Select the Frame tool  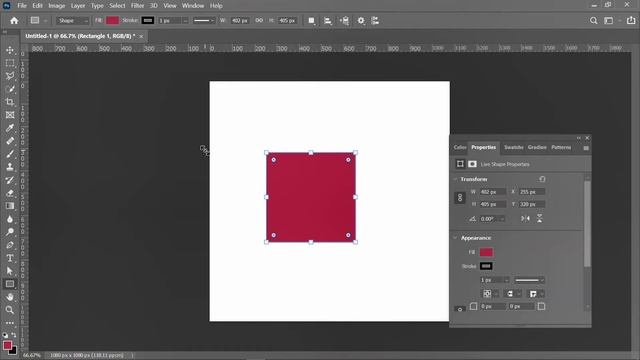click(x=10, y=115)
